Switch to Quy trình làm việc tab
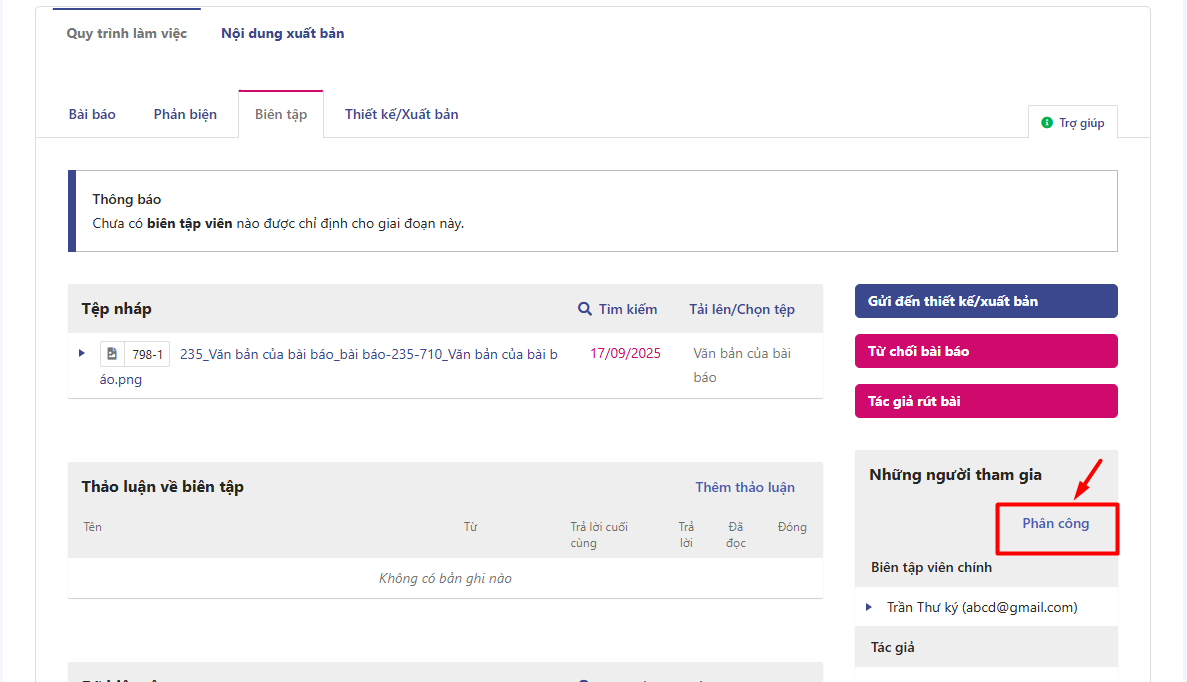Image resolution: width=1187 pixels, height=682 pixels. point(127,33)
